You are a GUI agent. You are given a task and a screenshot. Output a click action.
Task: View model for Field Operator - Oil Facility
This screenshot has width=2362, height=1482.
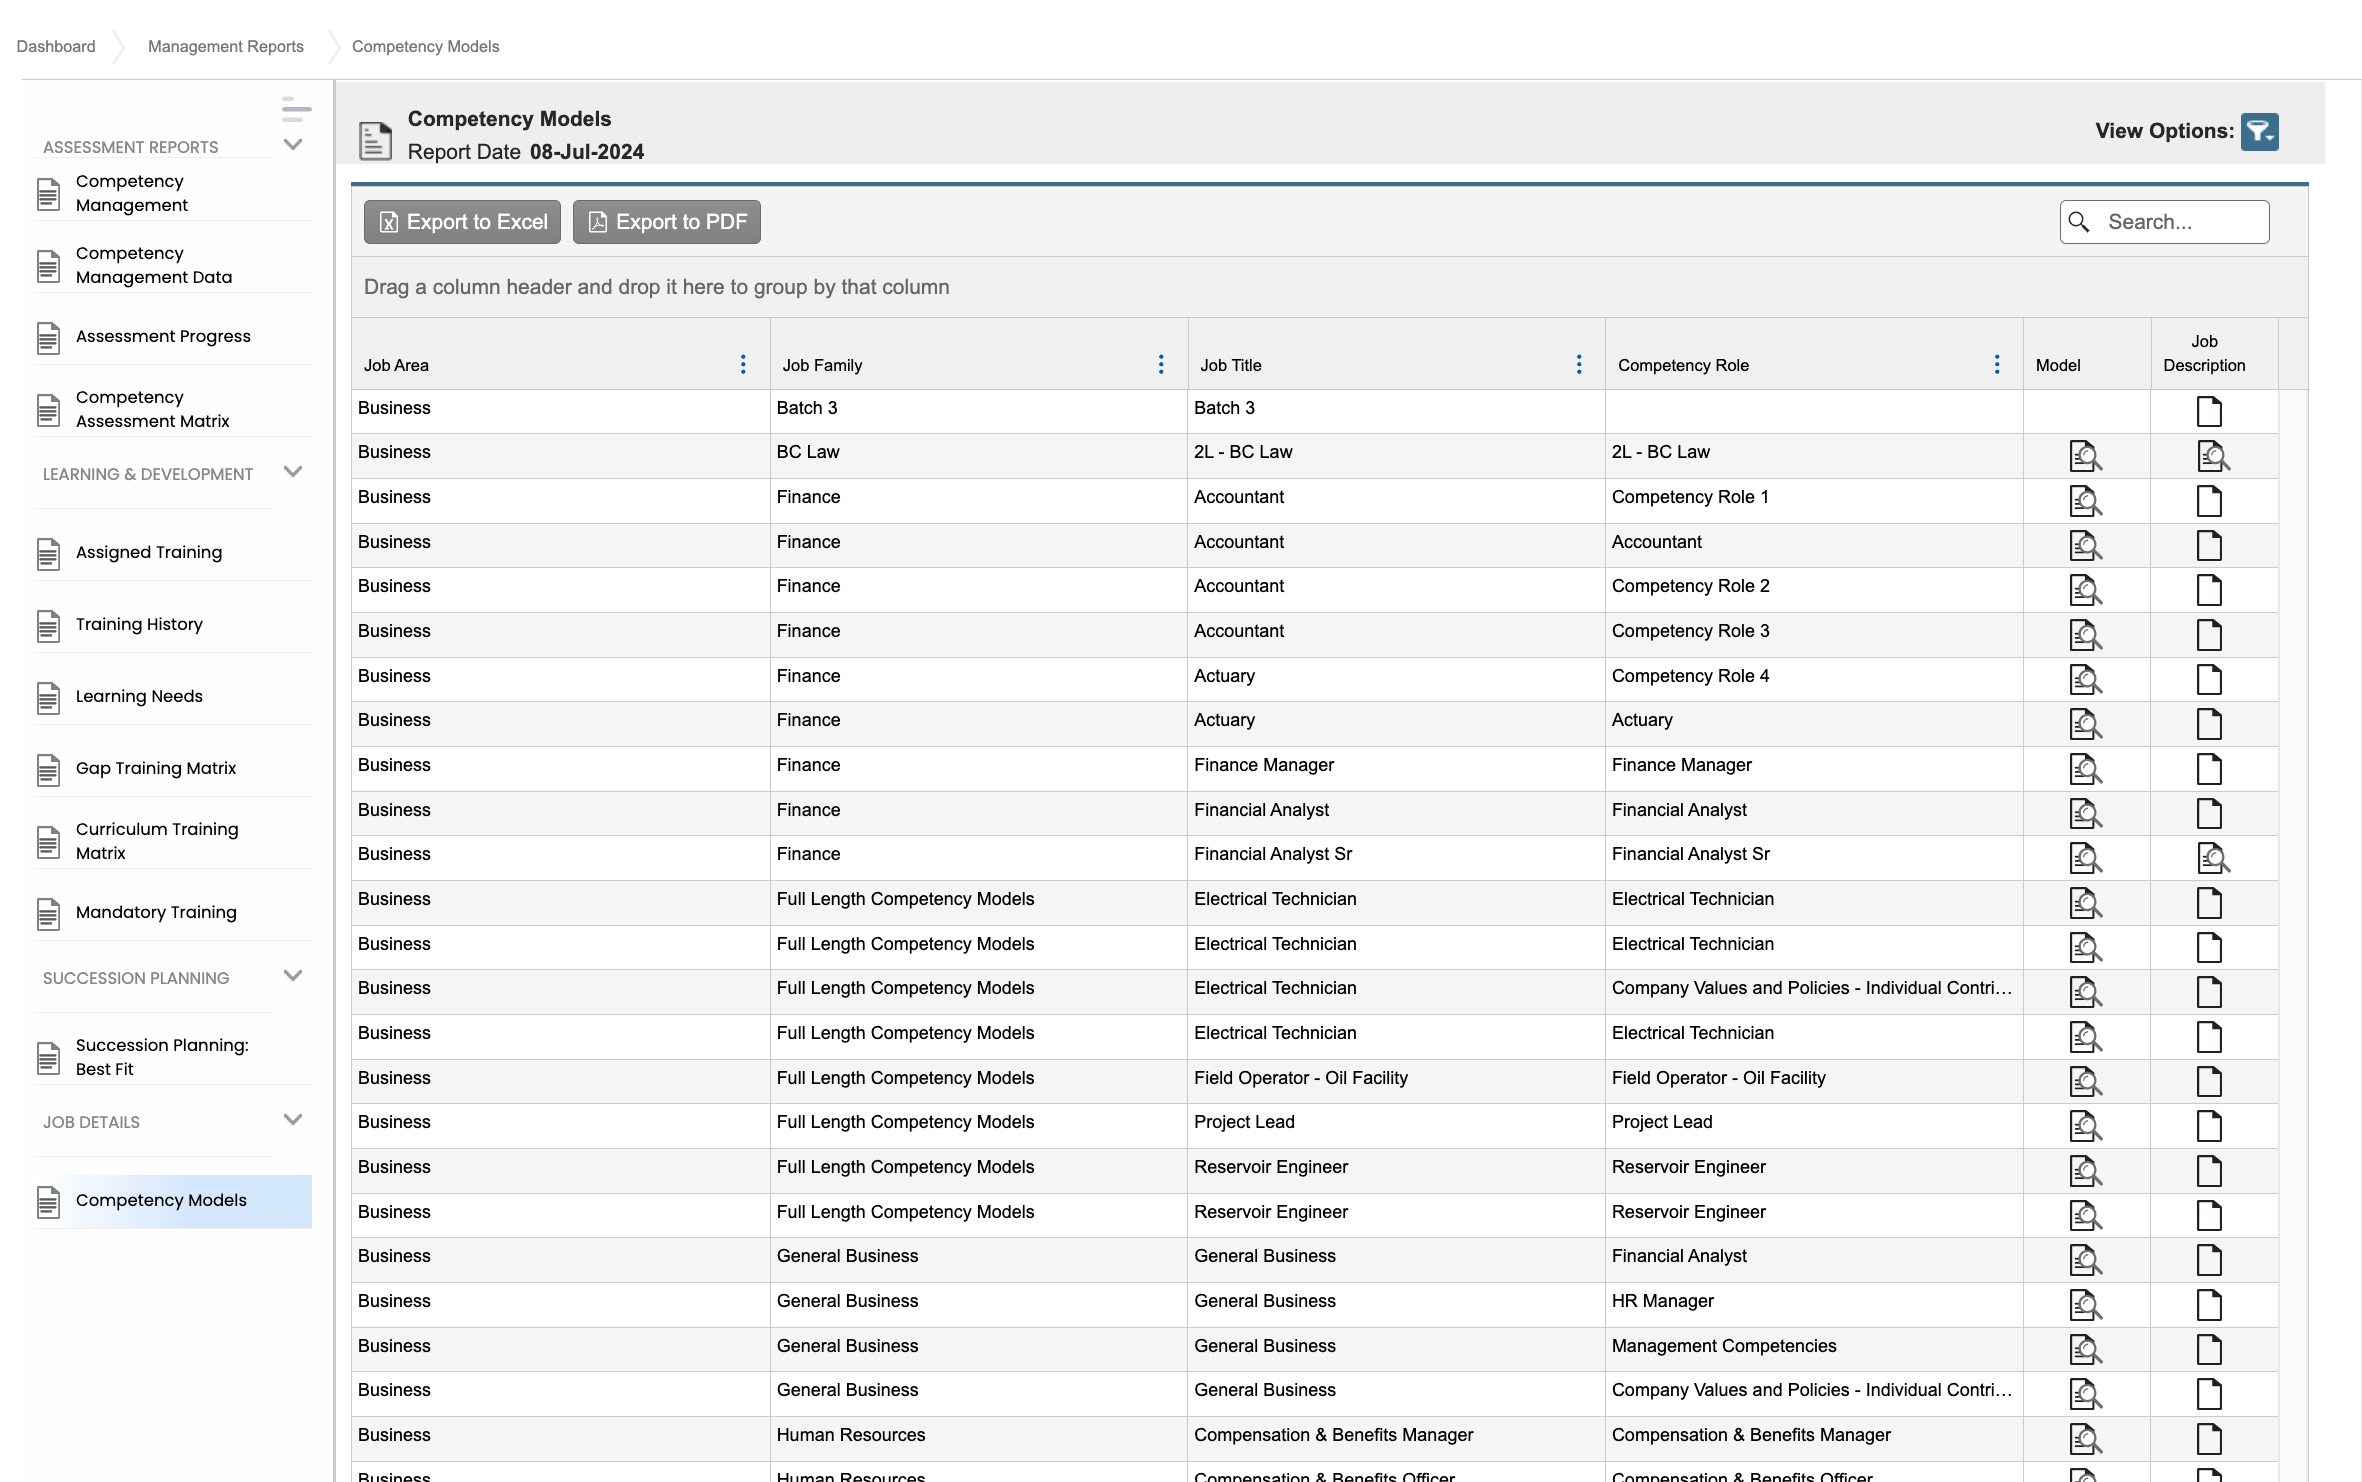click(x=2085, y=1082)
